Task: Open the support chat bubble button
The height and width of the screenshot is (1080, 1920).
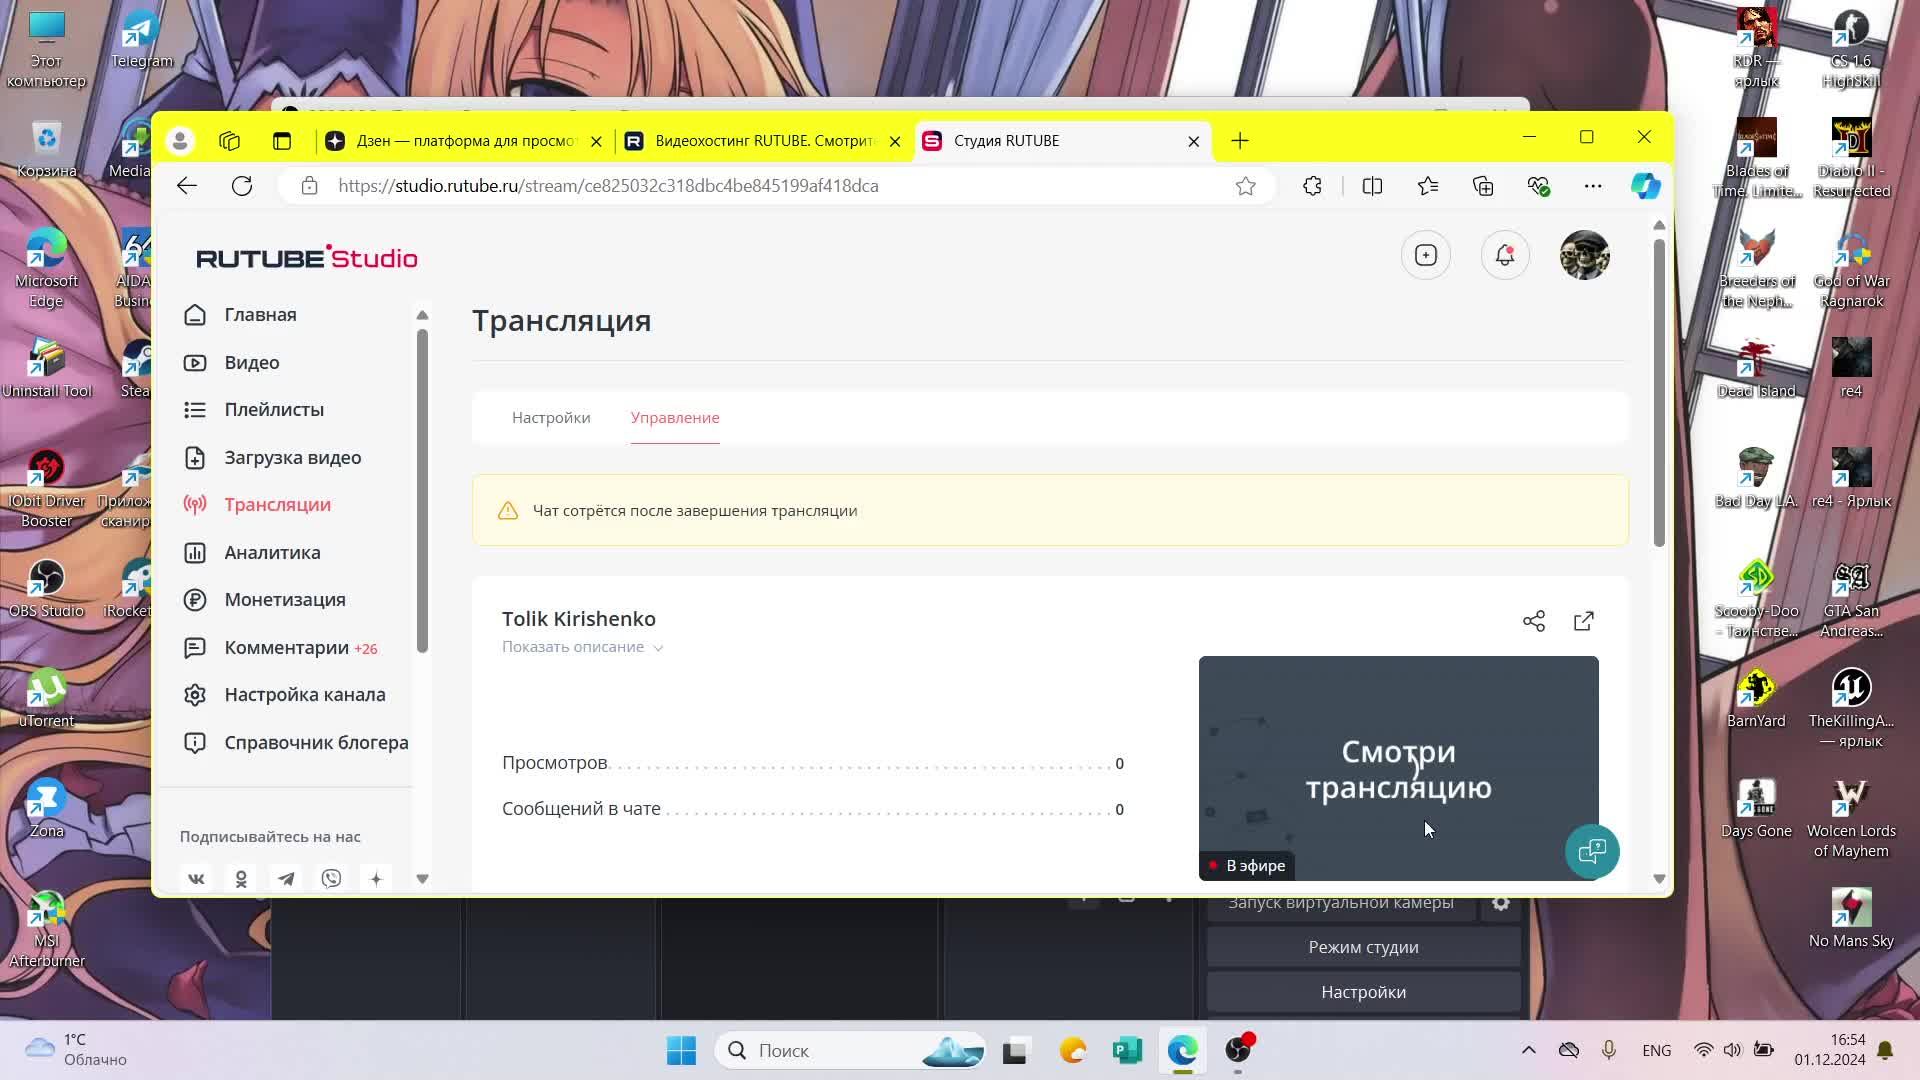Action: [x=1592, y=852]
